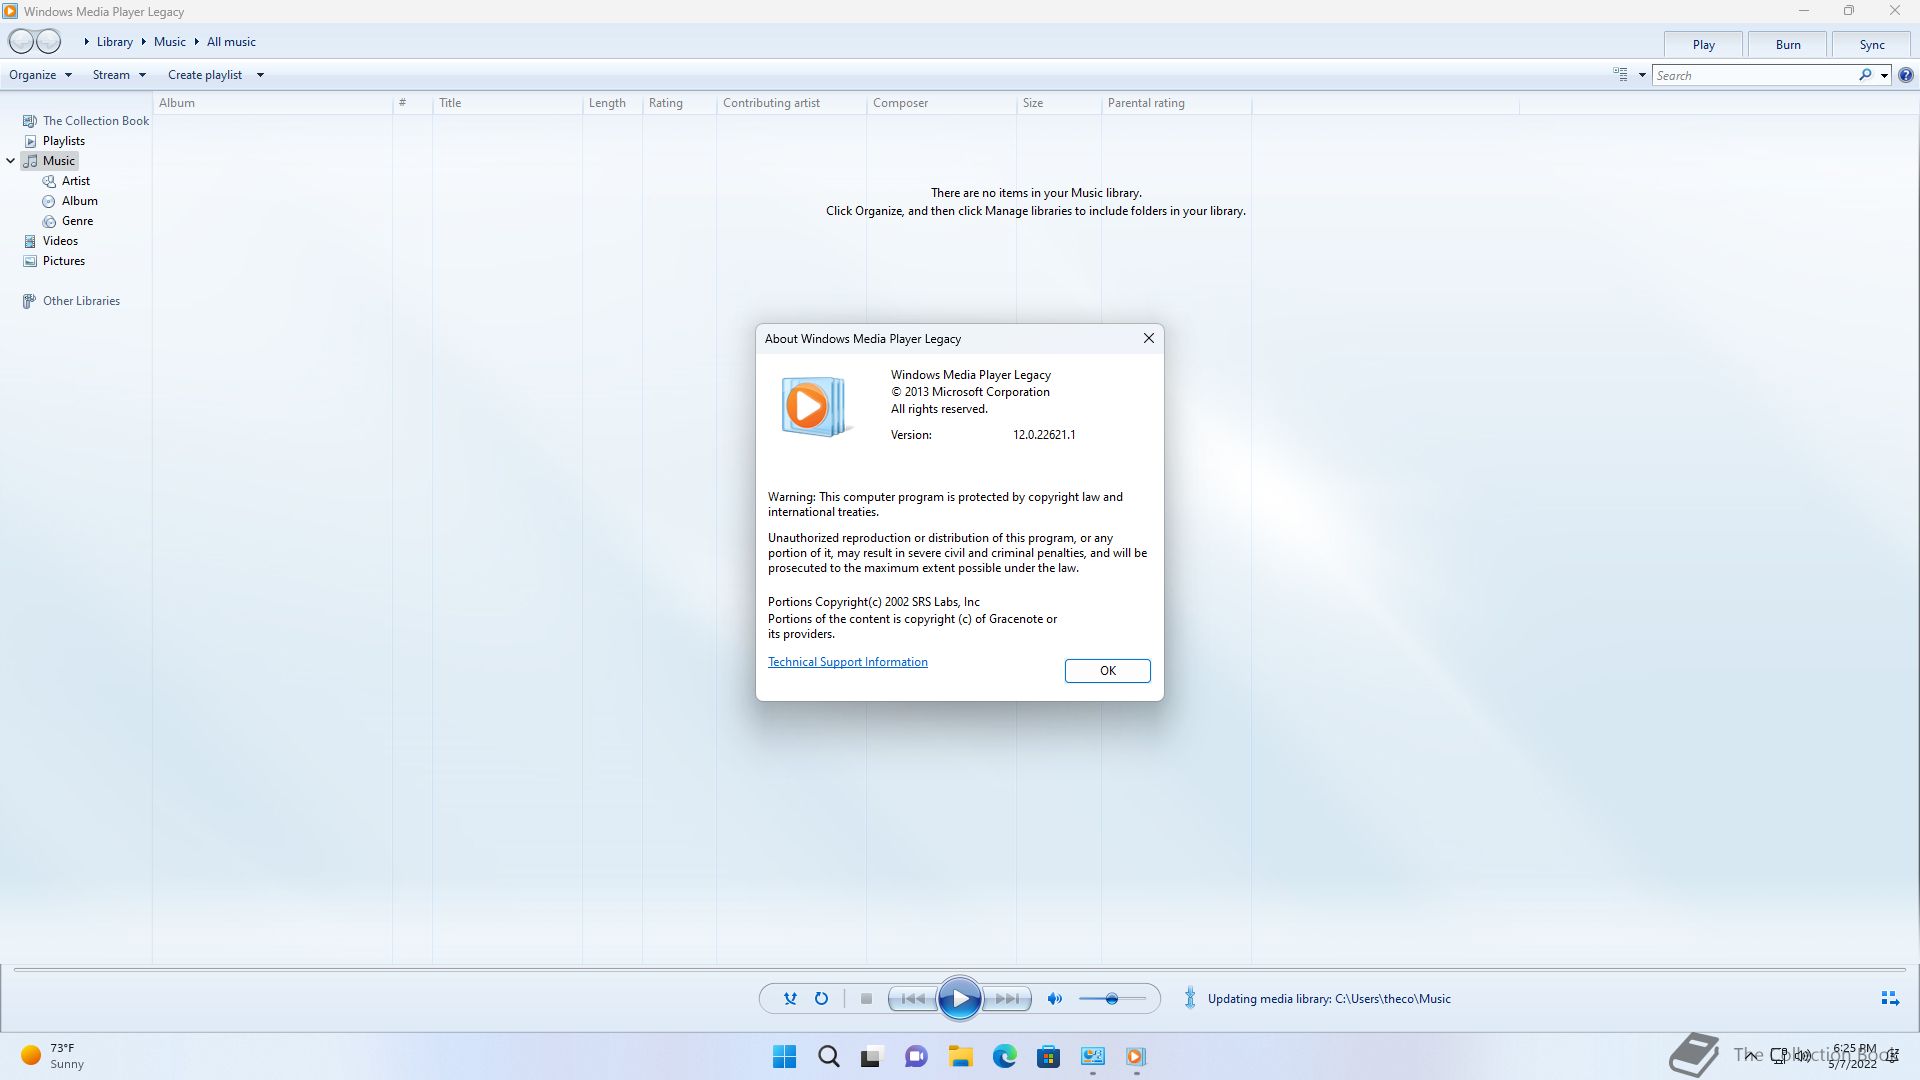Screen dimensions: 1920x1080
Task: Open the View options dropdown arrow
Action: pos(1642,75)
